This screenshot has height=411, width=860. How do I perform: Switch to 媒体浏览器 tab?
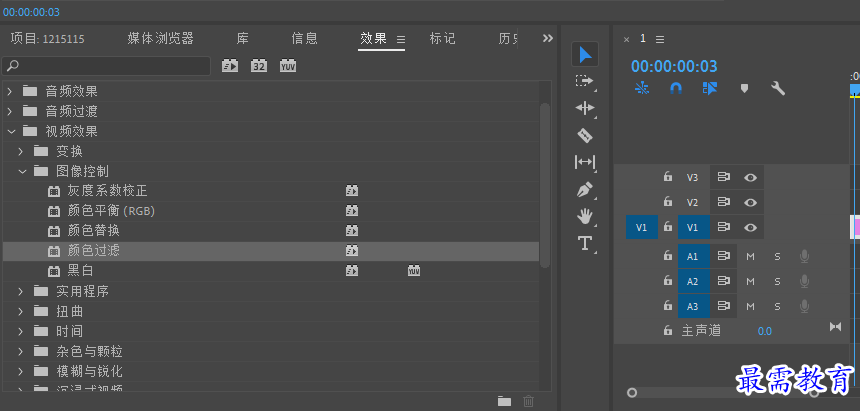click(x=160, y=38)
